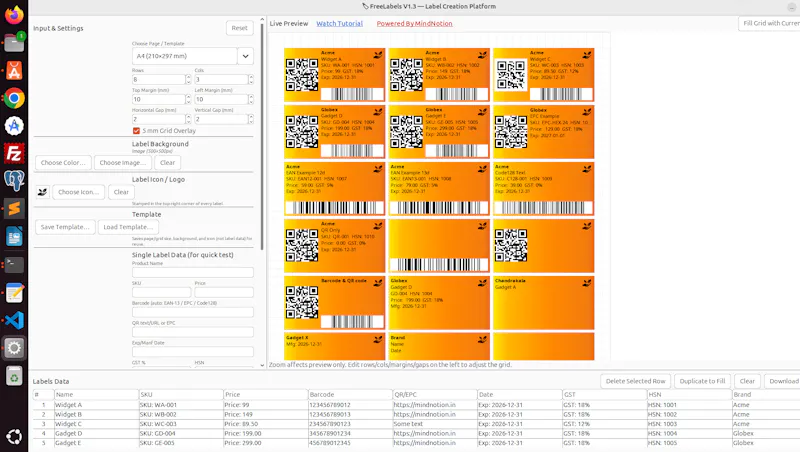The width and height of the screenshot is (800, 452).
Task: Open FileZilla dock icon
Action: (x=14, y=153)
